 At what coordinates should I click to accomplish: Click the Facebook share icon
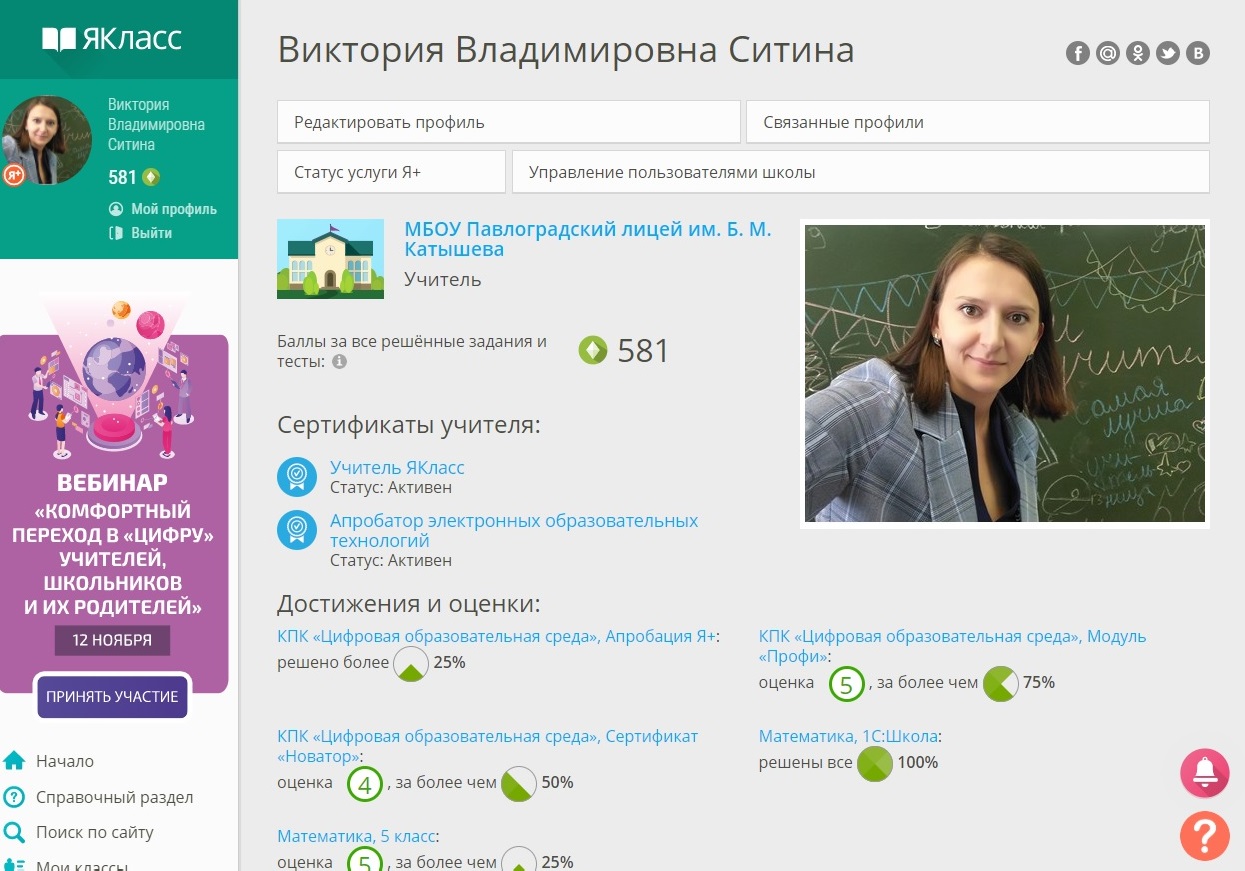coord(1077,54)
